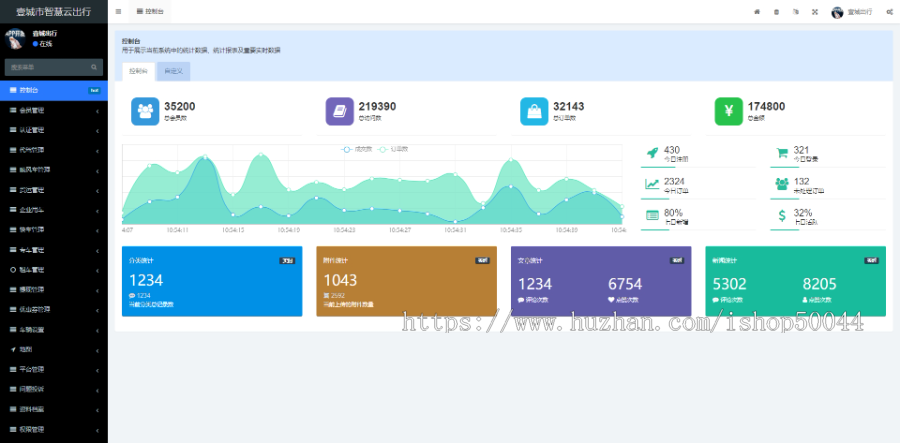900x443 pixels.
Task: Open the 权限管理 sidebar menu
Action: pos(54,429)
